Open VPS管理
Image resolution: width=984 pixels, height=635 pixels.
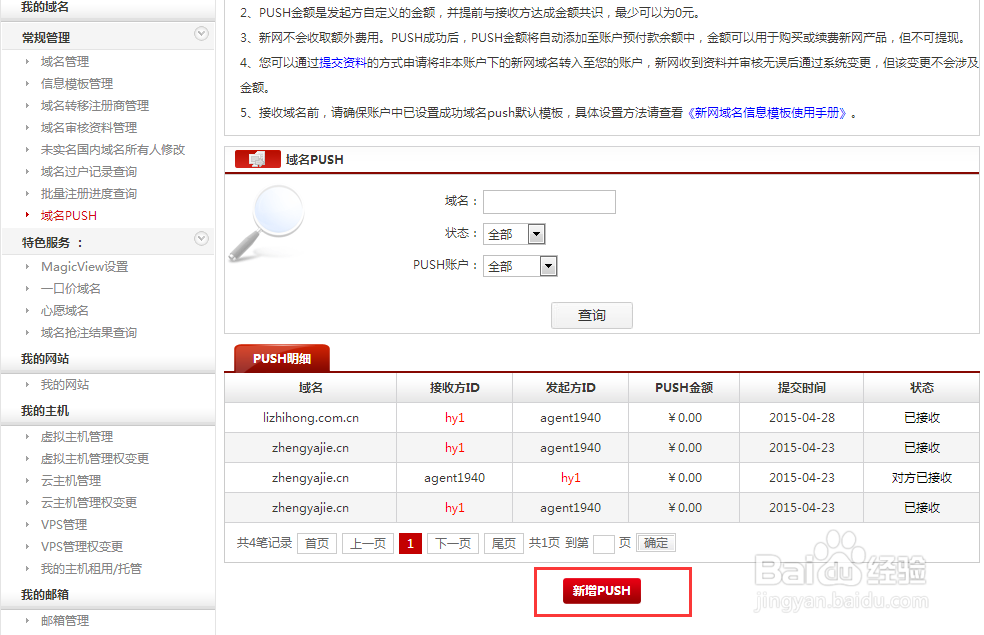click(x=64, y=525)
